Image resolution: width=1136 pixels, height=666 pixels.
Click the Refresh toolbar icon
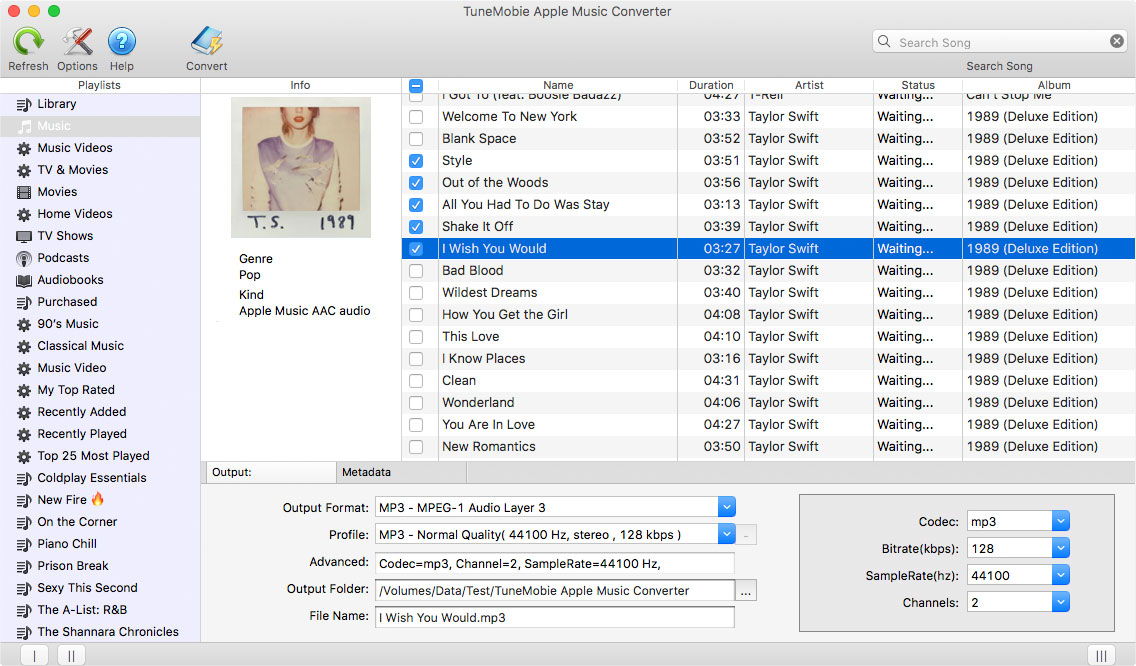[28, 41]
